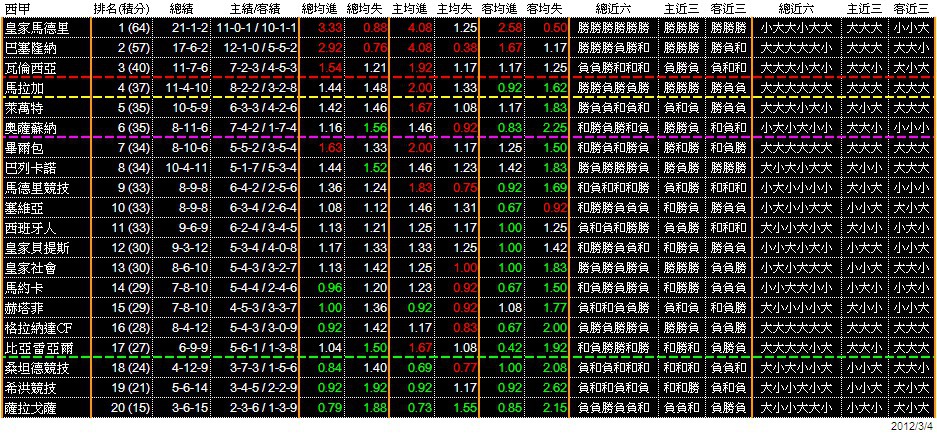Select 勝勝勝勝勝勝 recent form for 皇家馬德里
This screenshot has width=937, height=433.
pyautogui.click(x=614, y=27)
